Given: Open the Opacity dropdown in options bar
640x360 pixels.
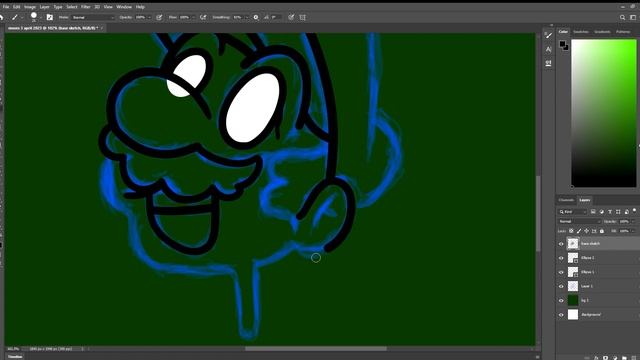Looking at the screenshot, I should pyautogui.click(x=149, y=18).
